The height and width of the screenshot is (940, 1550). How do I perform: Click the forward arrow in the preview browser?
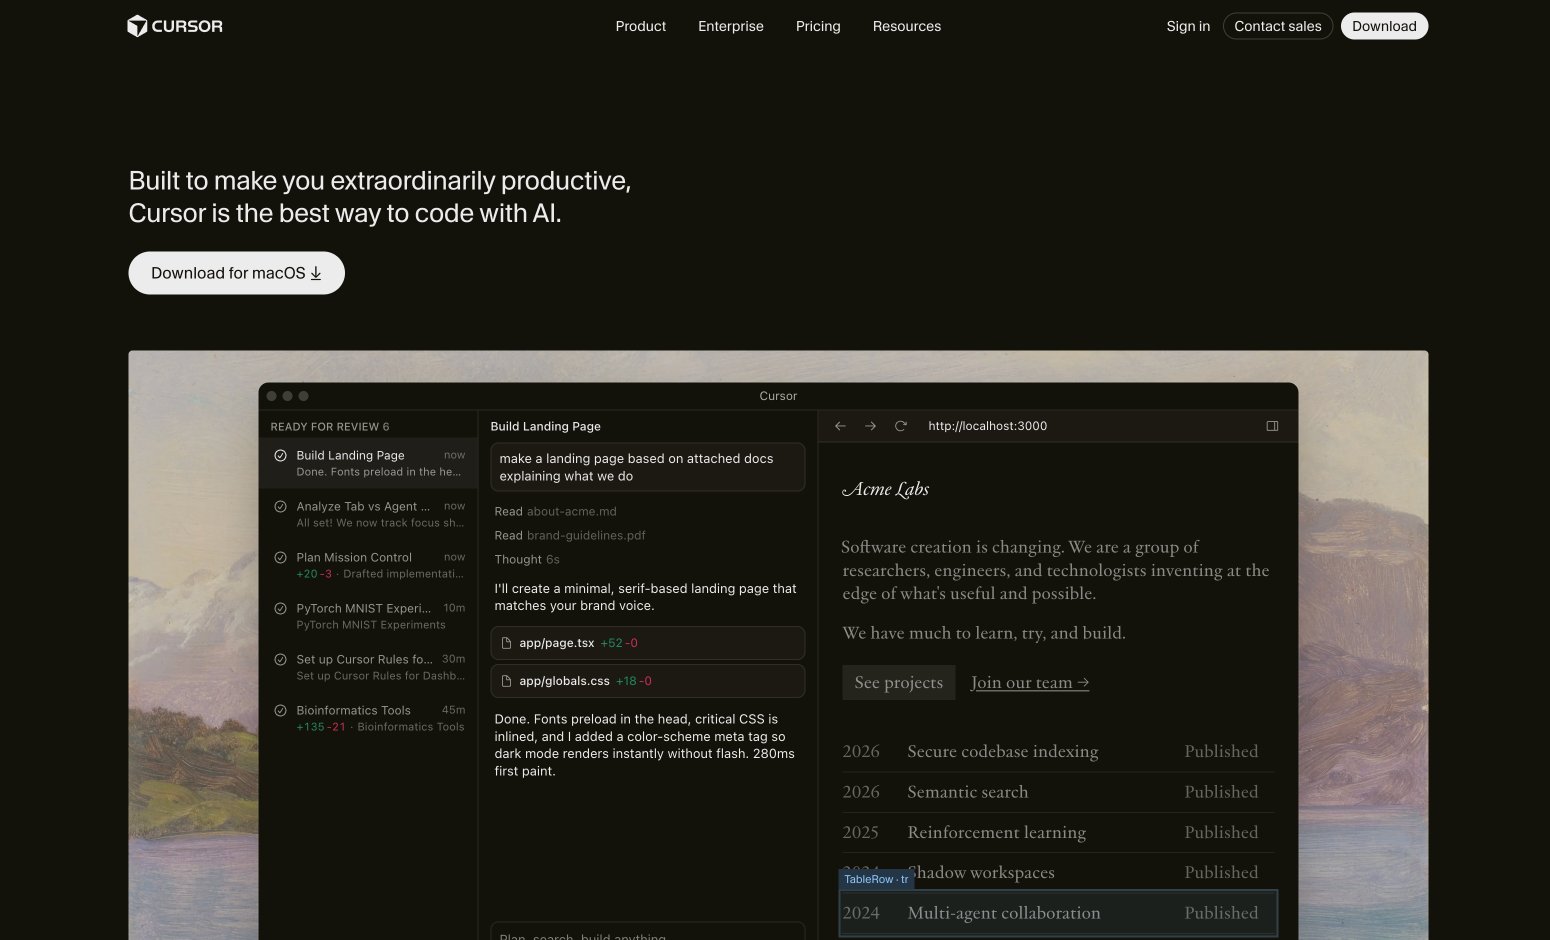pos(870,426)
